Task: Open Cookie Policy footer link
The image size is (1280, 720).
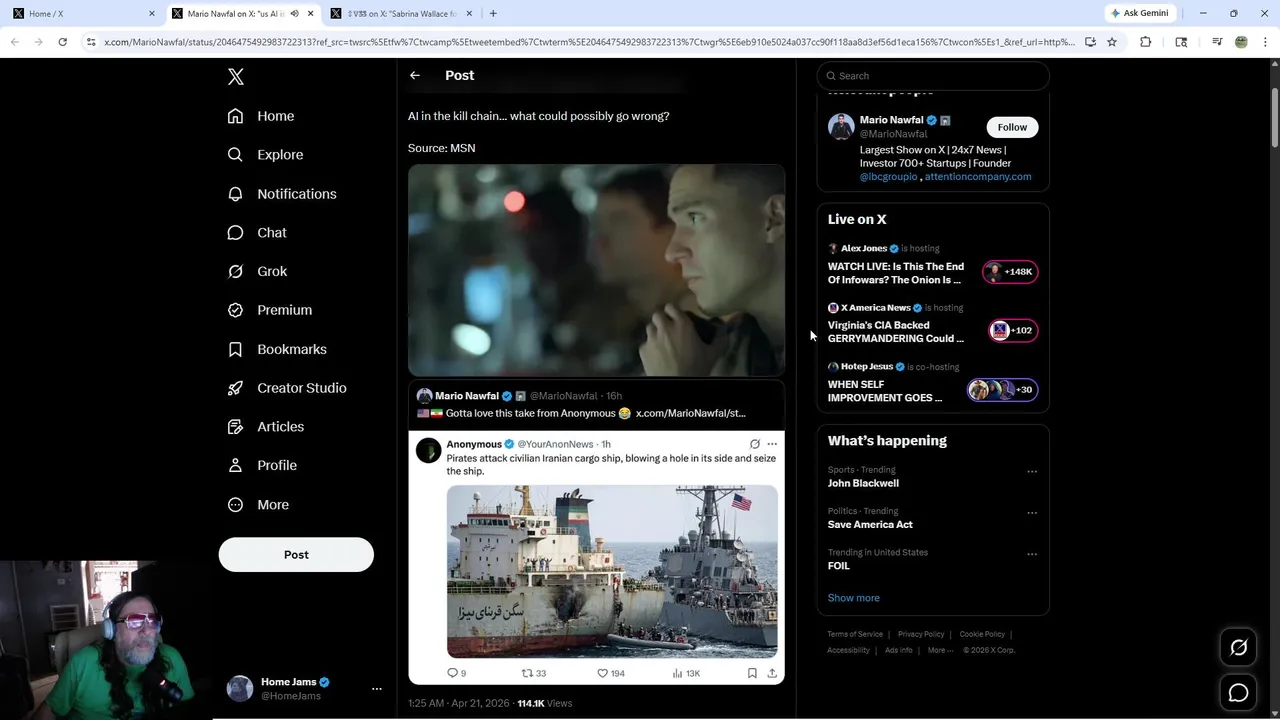Action: 982,634
